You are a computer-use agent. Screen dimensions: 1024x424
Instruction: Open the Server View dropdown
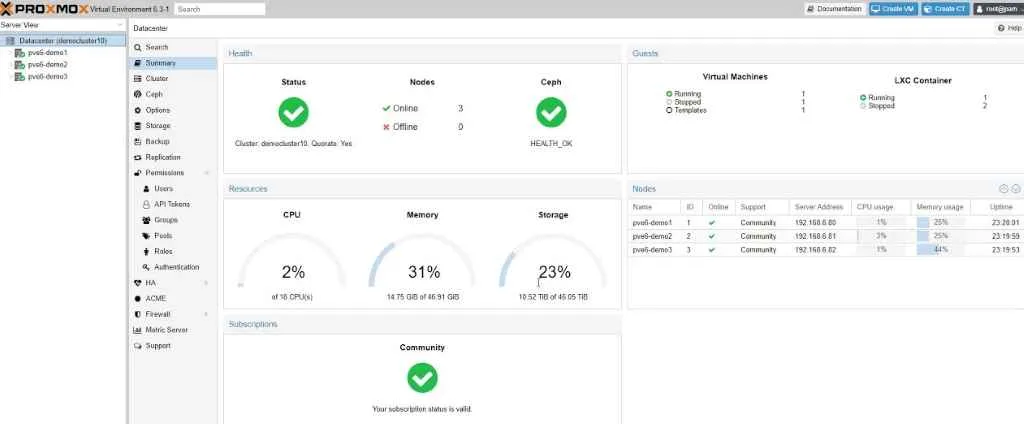pos(63,25)
